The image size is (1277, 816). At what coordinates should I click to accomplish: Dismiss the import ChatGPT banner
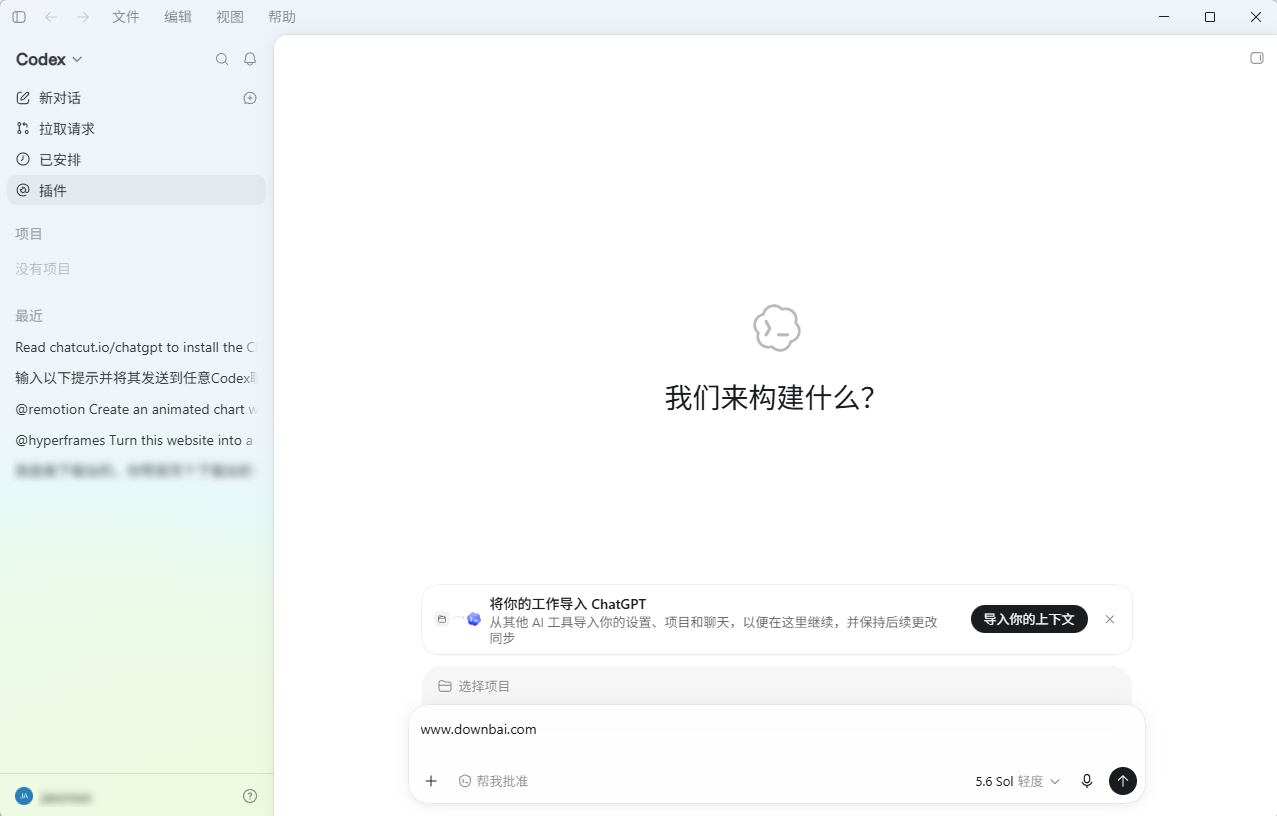1110,619
